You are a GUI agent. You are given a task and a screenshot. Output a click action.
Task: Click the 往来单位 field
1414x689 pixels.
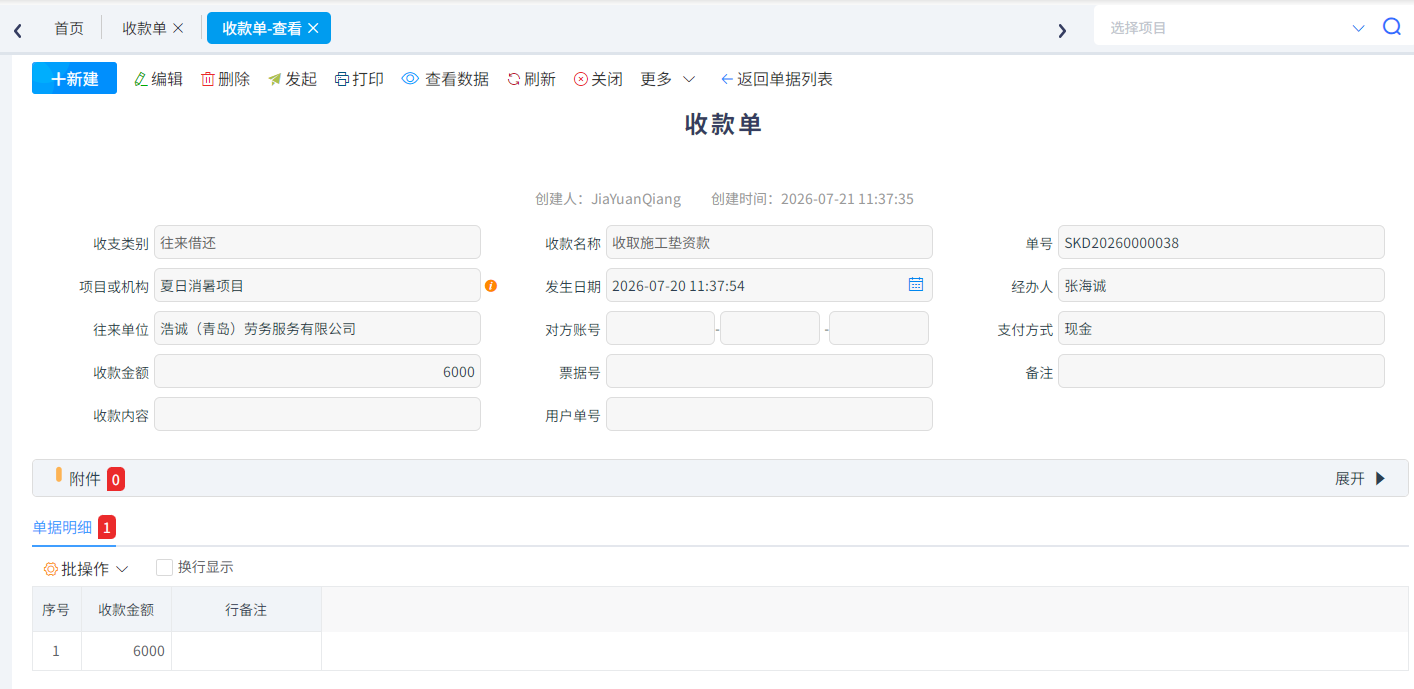click(317, 328)
